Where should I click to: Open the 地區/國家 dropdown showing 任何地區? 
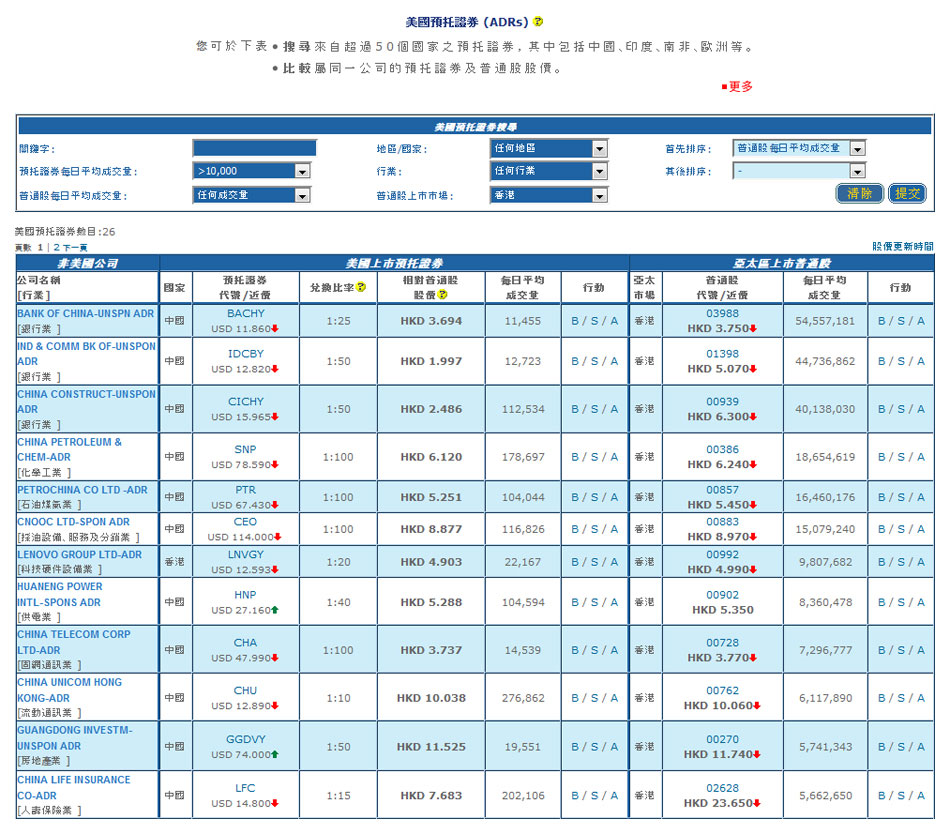tap(548, 148)
